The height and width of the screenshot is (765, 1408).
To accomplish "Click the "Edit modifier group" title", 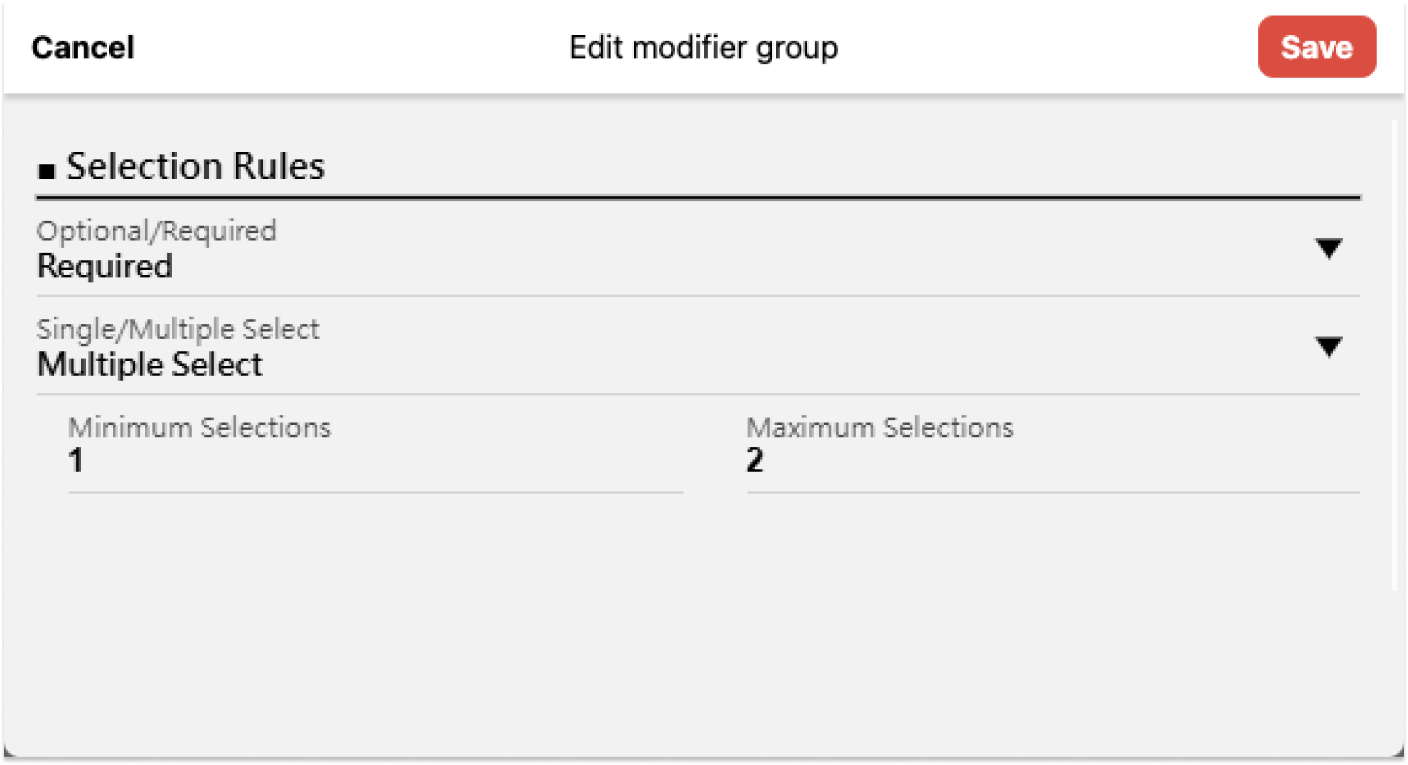I will click(x=703, y=48).
